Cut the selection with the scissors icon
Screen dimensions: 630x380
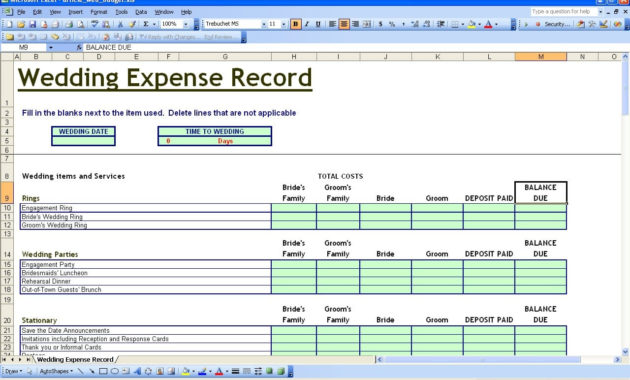pyautogui.click(x=120, y=25)
